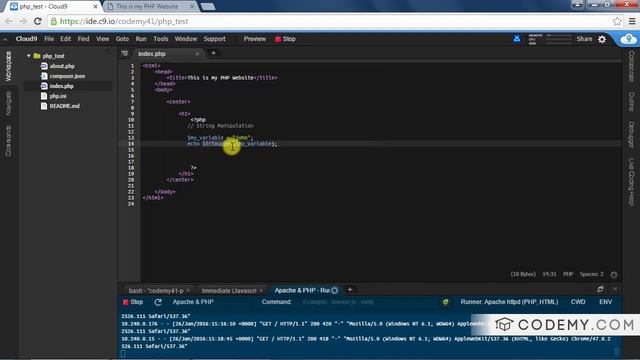This screenshot has height=360, width=640.
Task: Add a new editor tab
Action: point(213,53)
